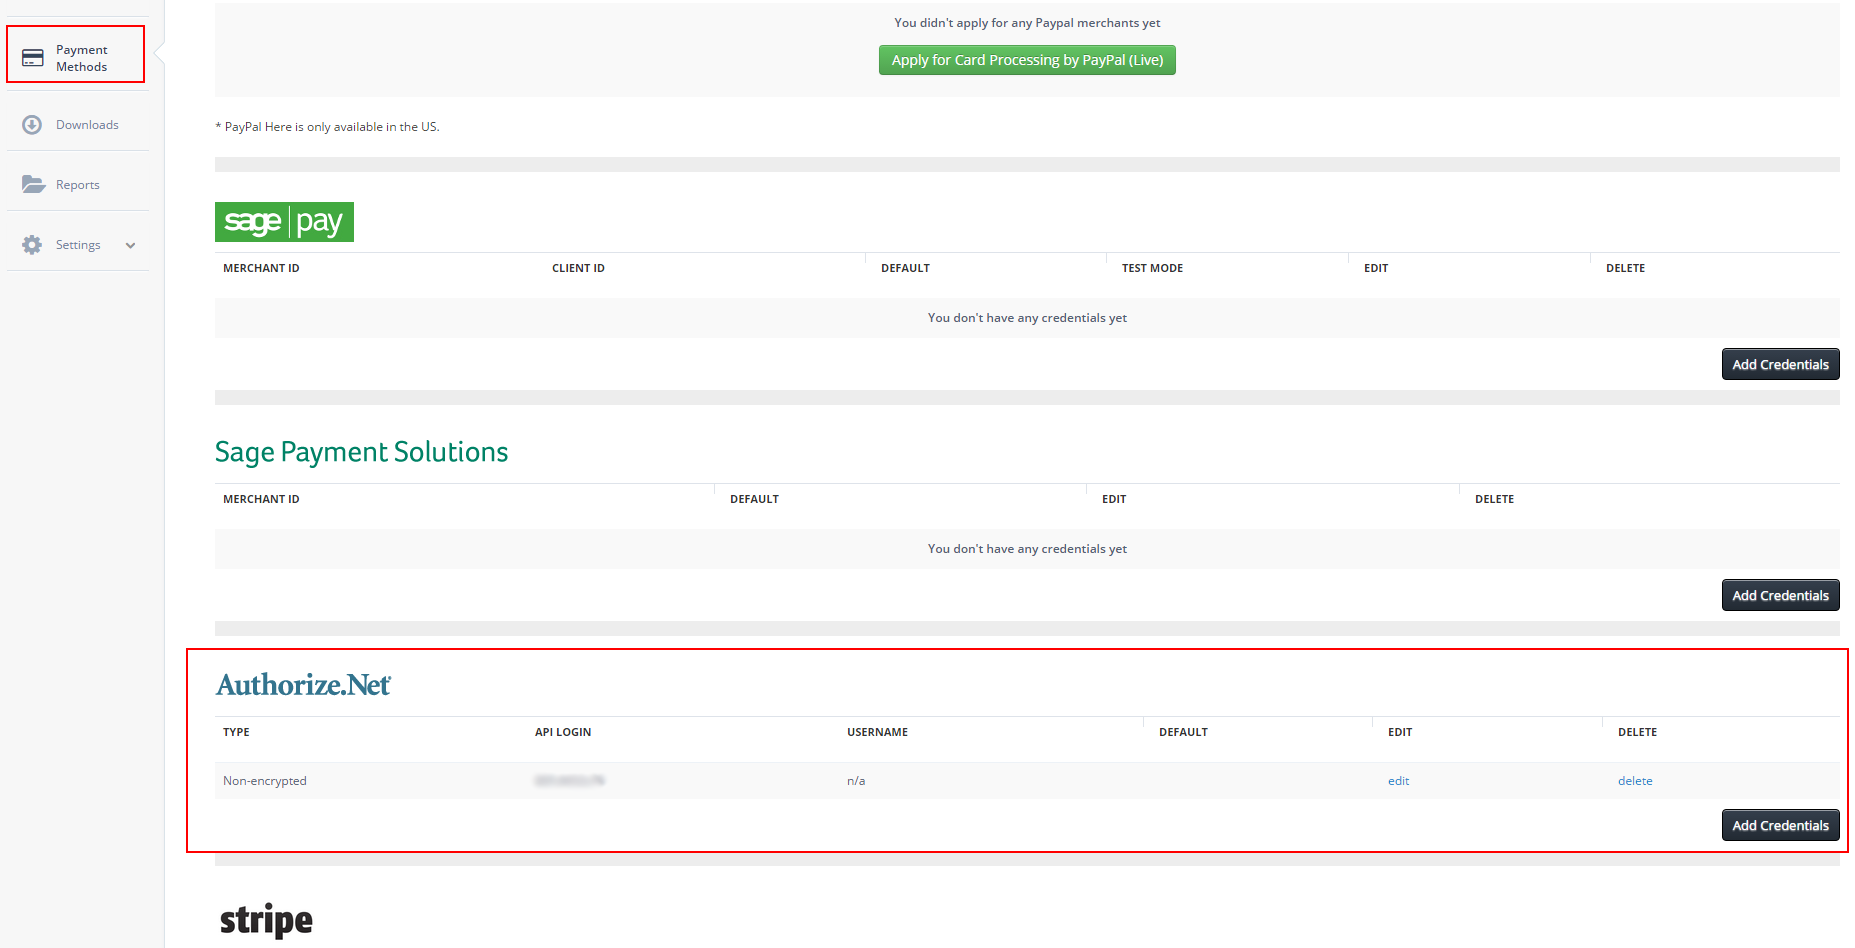The width and height of the screenshot is (1855, 948).
Task: Click Authorize.Net 'DELETE' column header
Action: [x=1637, y=732]
